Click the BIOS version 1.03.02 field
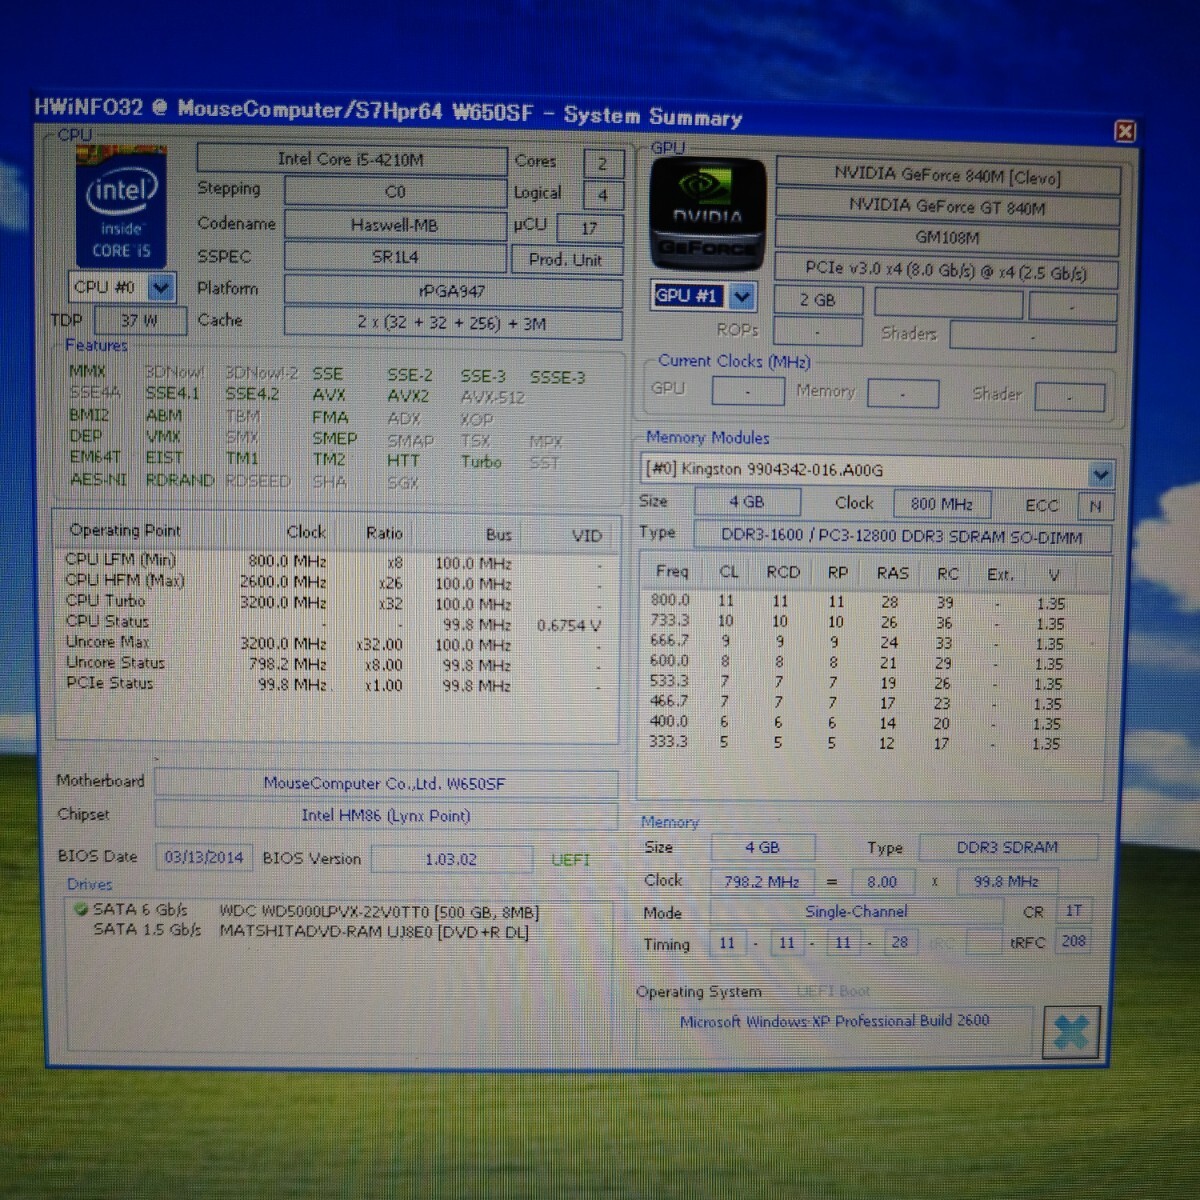 451,859
